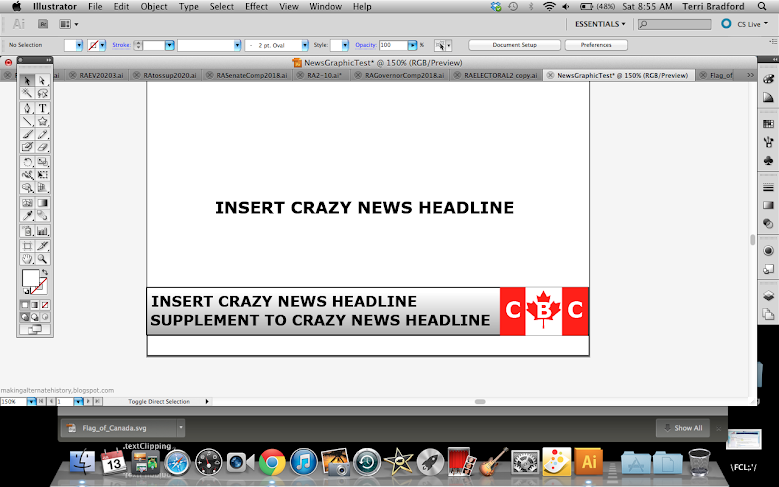Screen dimensions: 779x487
Task: Select the Hand tool
Action: 27,259
